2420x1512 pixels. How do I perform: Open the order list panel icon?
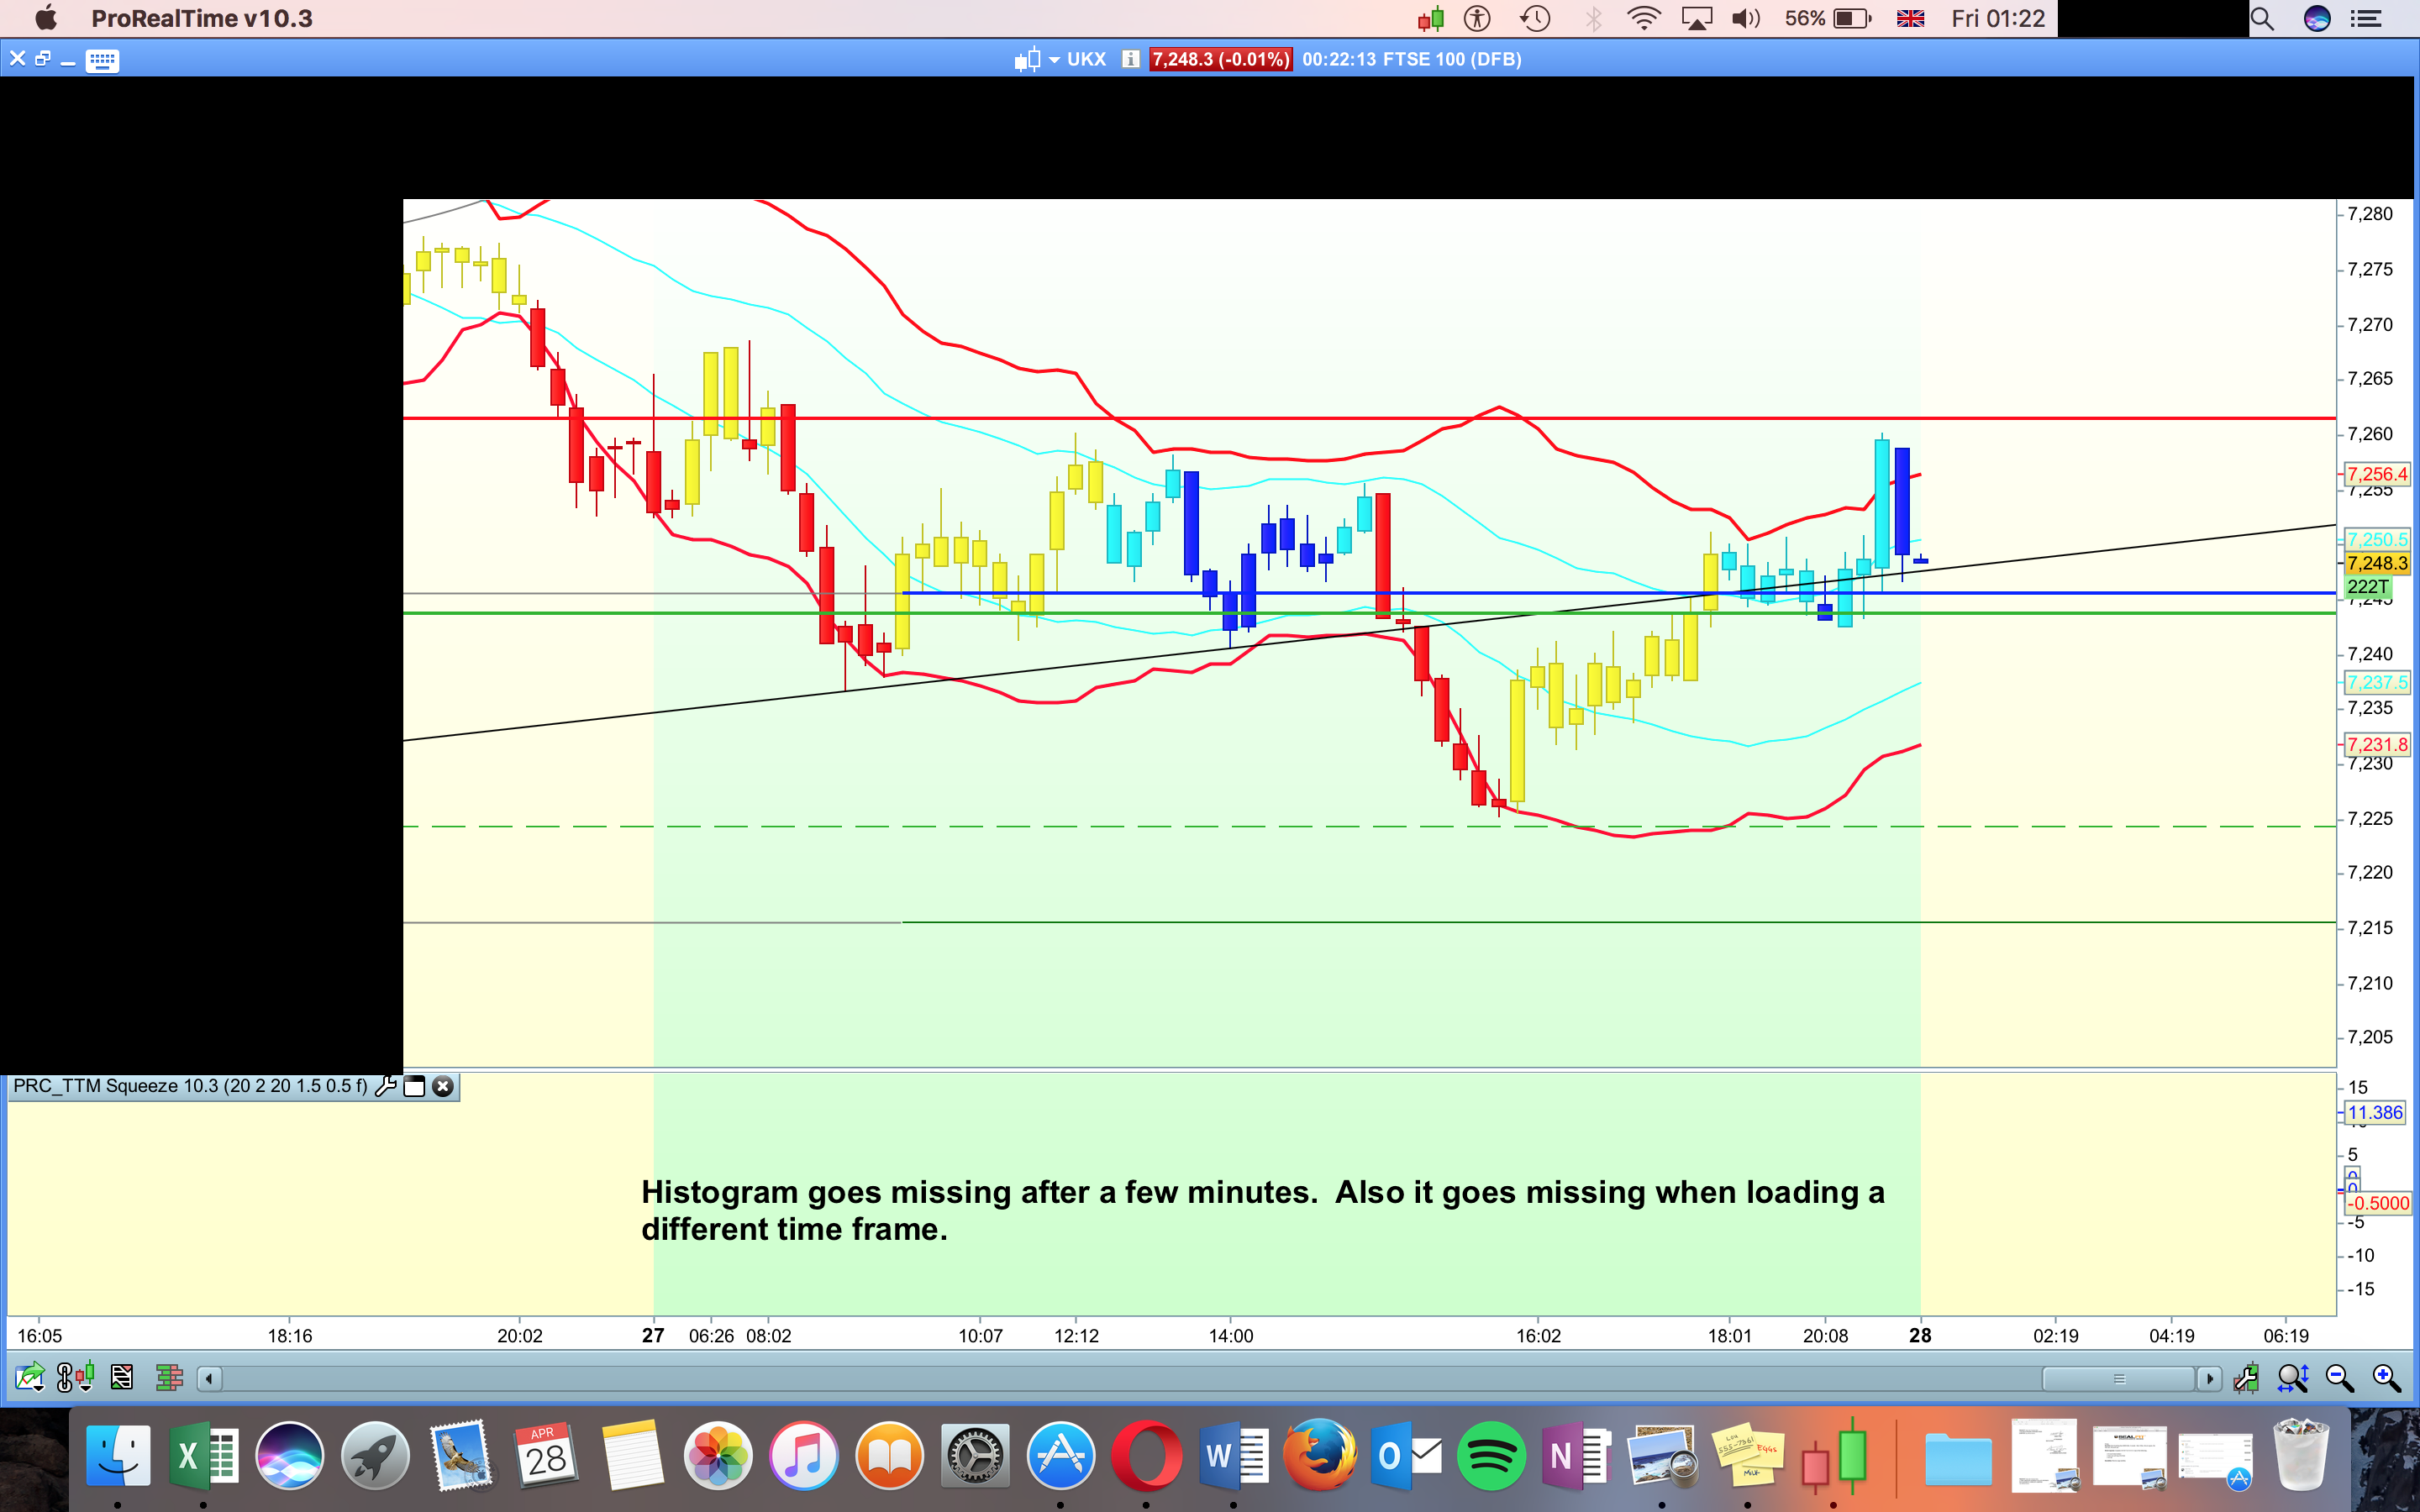coord(122,1378)
